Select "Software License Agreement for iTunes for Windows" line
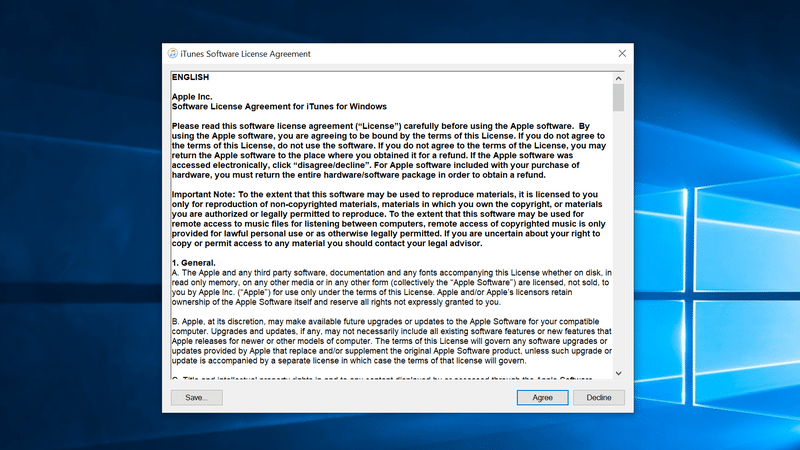This screenshot has width=800, height=450. coord(279,107)
